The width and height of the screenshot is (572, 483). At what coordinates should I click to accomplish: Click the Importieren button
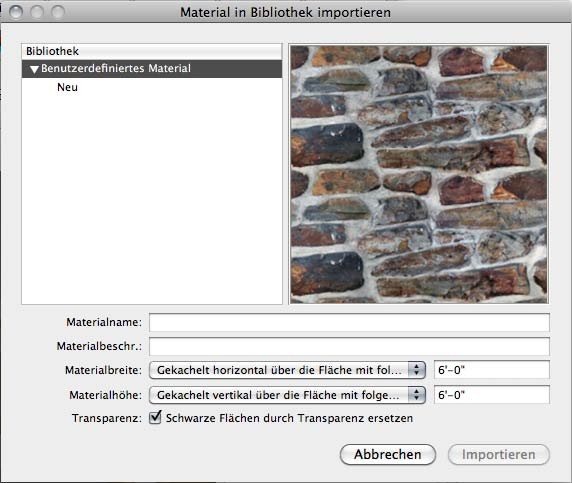(x=499, y=455)
